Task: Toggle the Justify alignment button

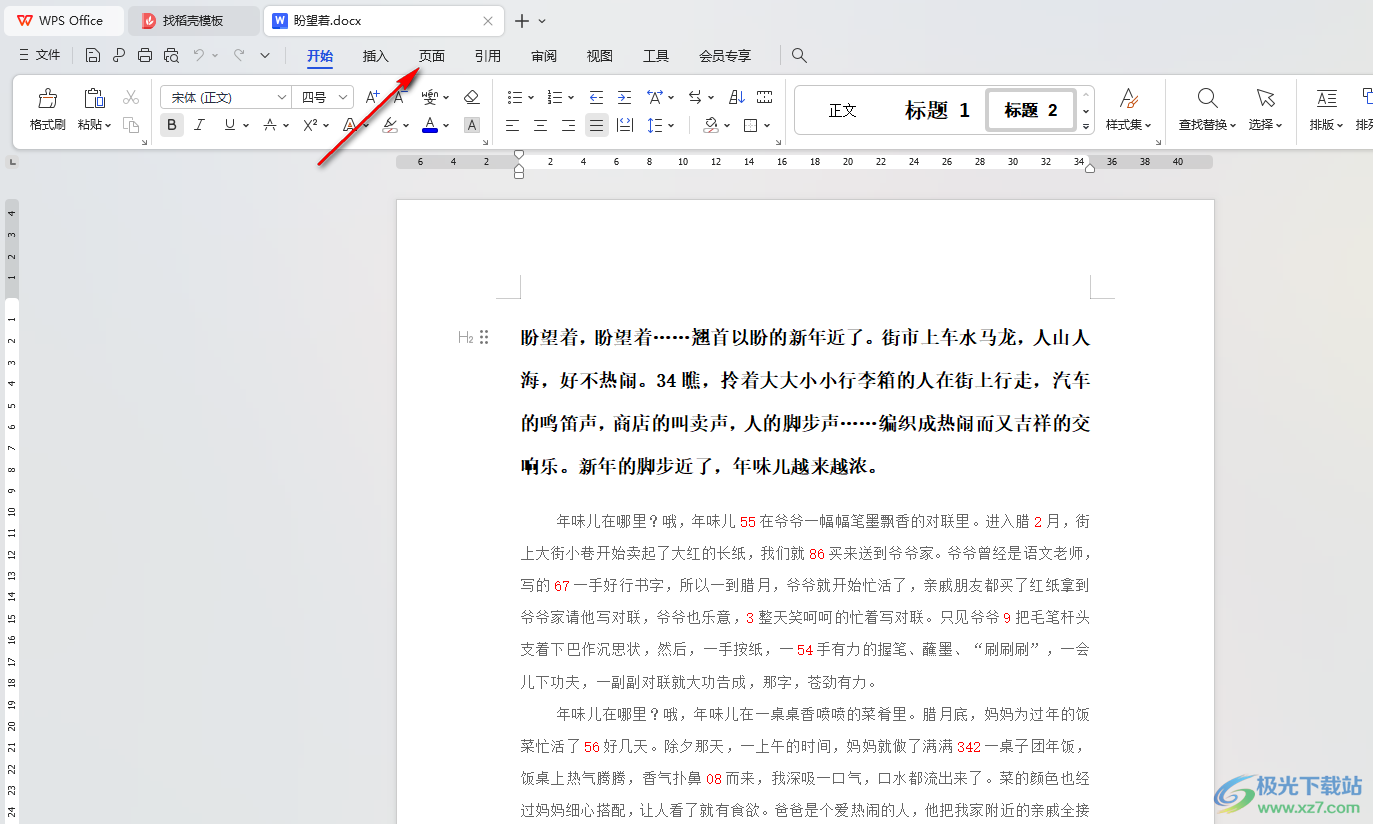Action: 597,125
